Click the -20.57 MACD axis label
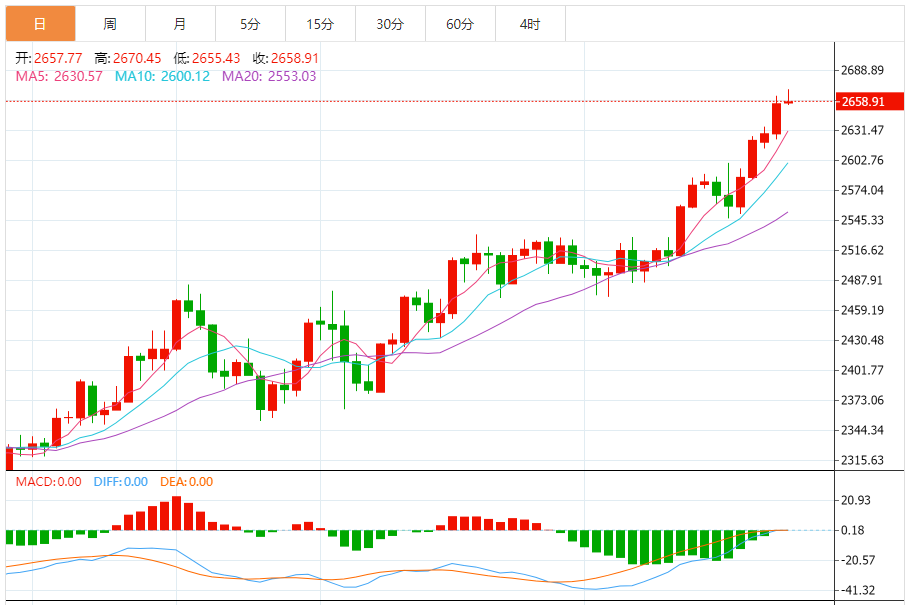 point(858,560)
